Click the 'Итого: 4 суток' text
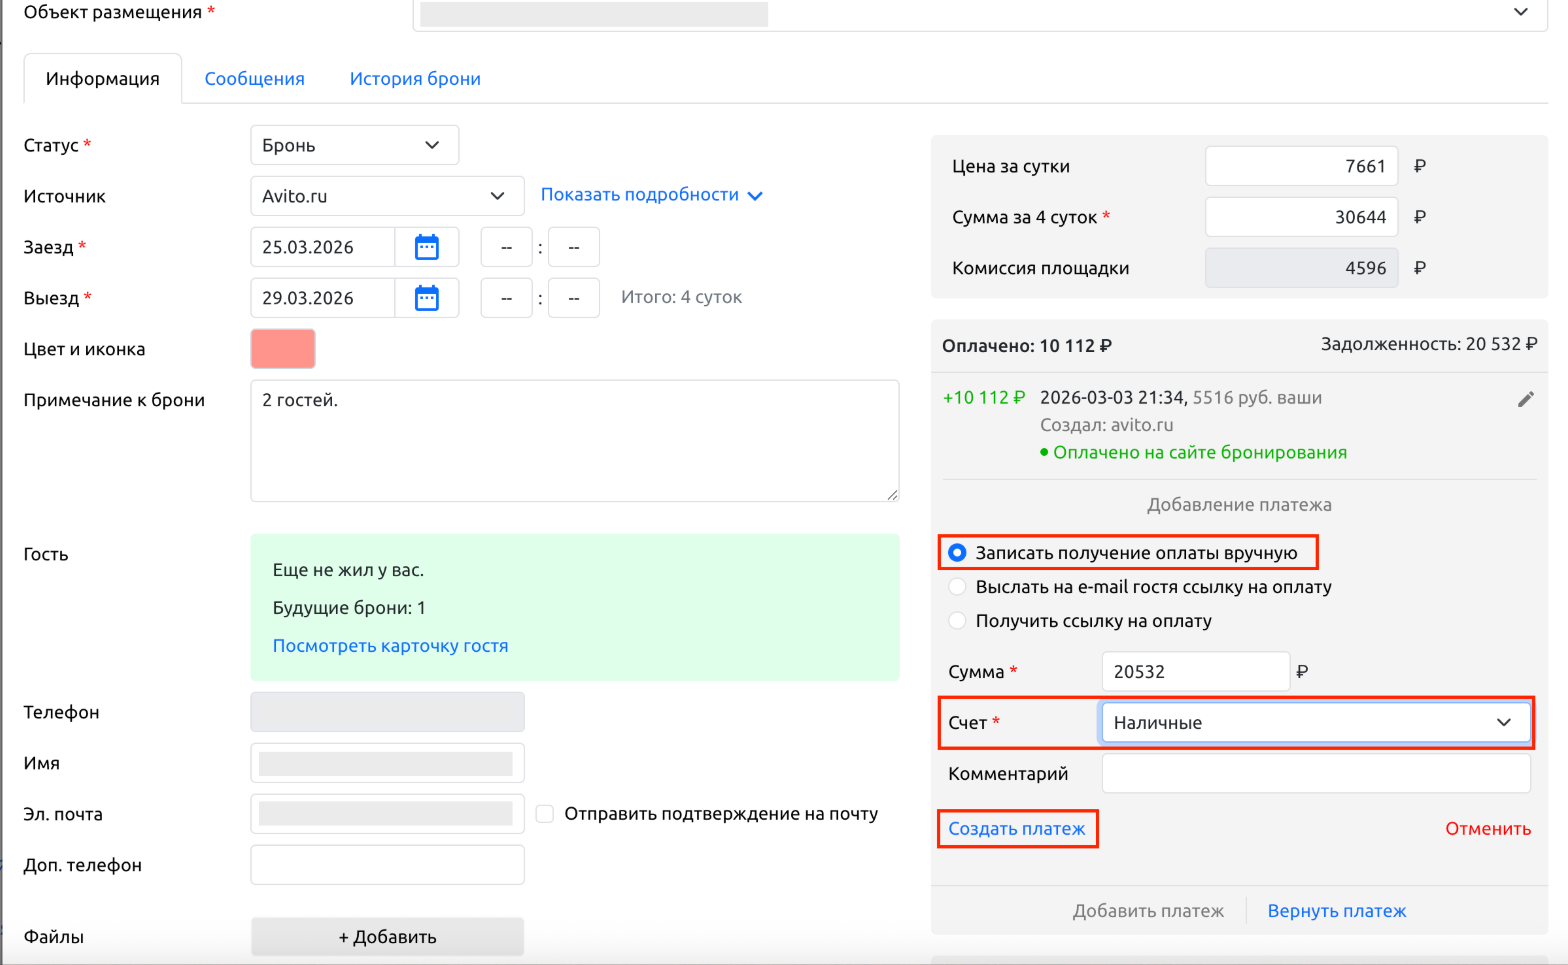1568x965 pixels. tap(681, 297)
